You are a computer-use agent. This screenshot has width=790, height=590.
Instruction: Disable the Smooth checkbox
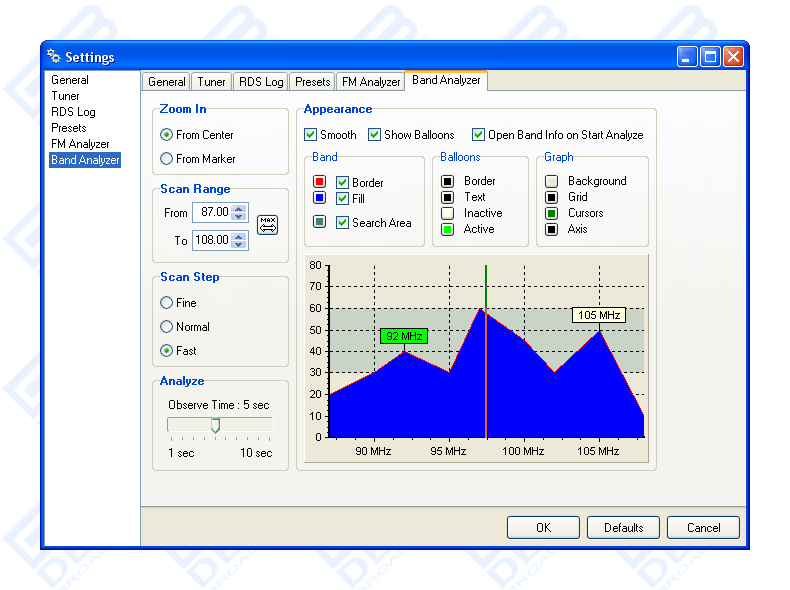coord(311,135)
